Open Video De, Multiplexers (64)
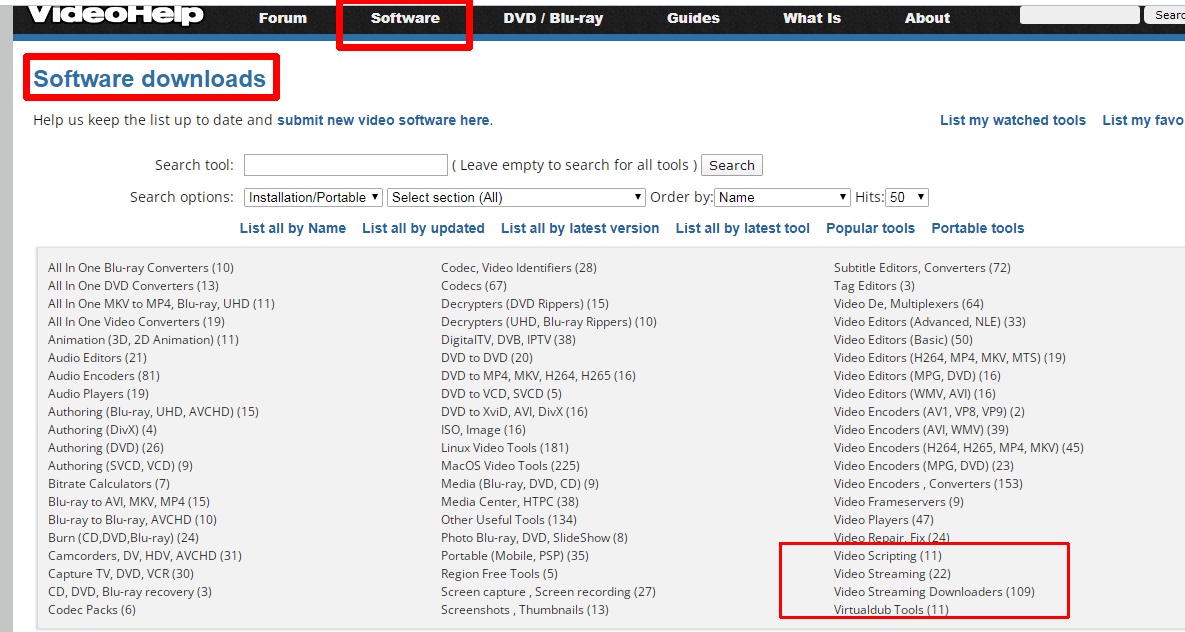 [x=908, y=304]
